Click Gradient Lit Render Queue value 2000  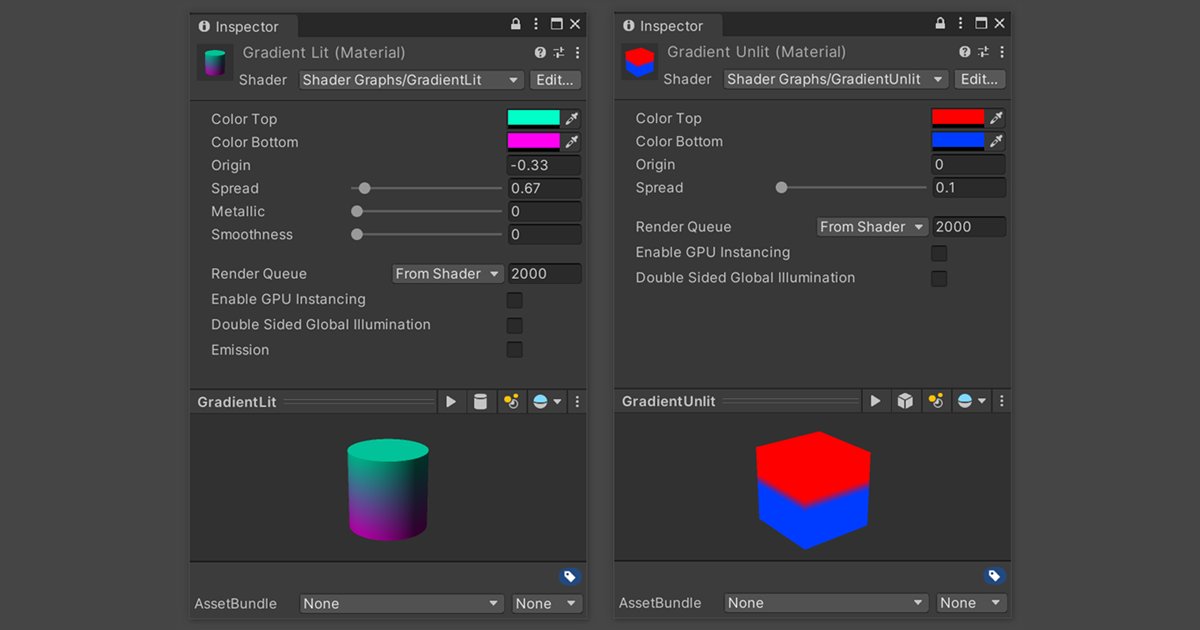[x=544, y=274]
